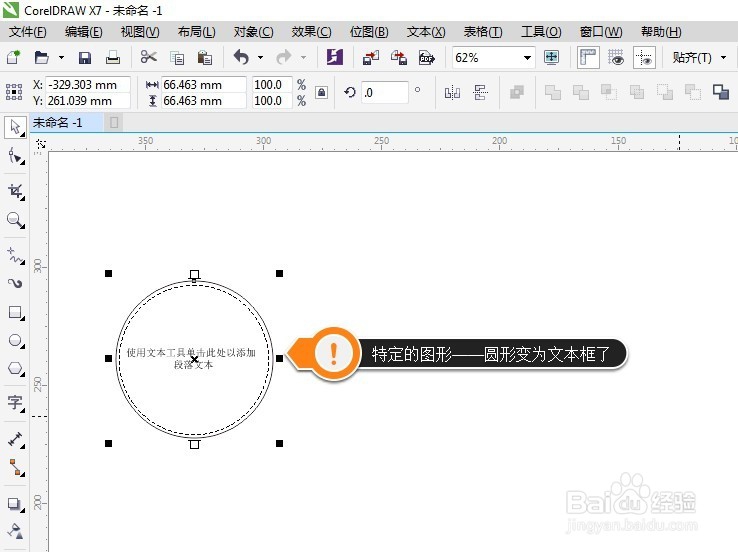The image size is (738, 552).
Task: Open the 对象(C) menu
Action: (x=253, y=32)
